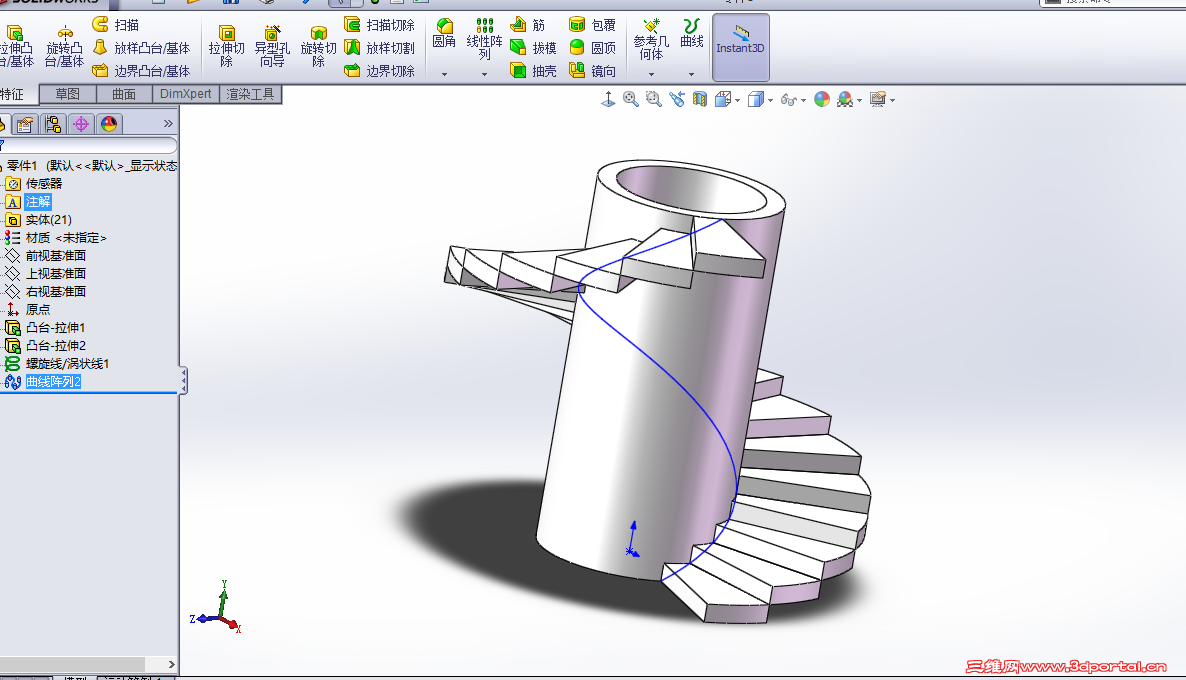Viewport: 1186px width, 680px height.
Task: Activate the 镜向 mirror tool
Action: pos(592,70)
